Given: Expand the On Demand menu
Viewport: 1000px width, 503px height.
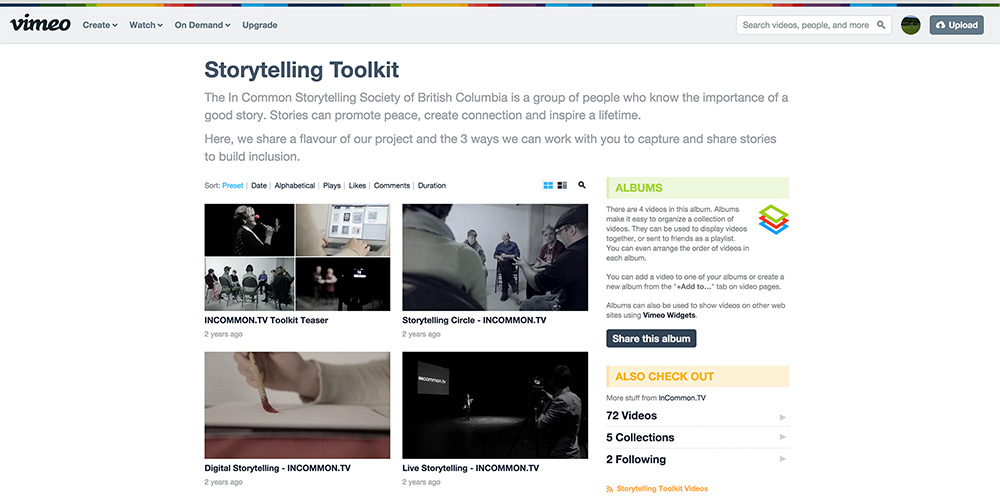Looking at the screenshot, I should [x=202, y=25].
